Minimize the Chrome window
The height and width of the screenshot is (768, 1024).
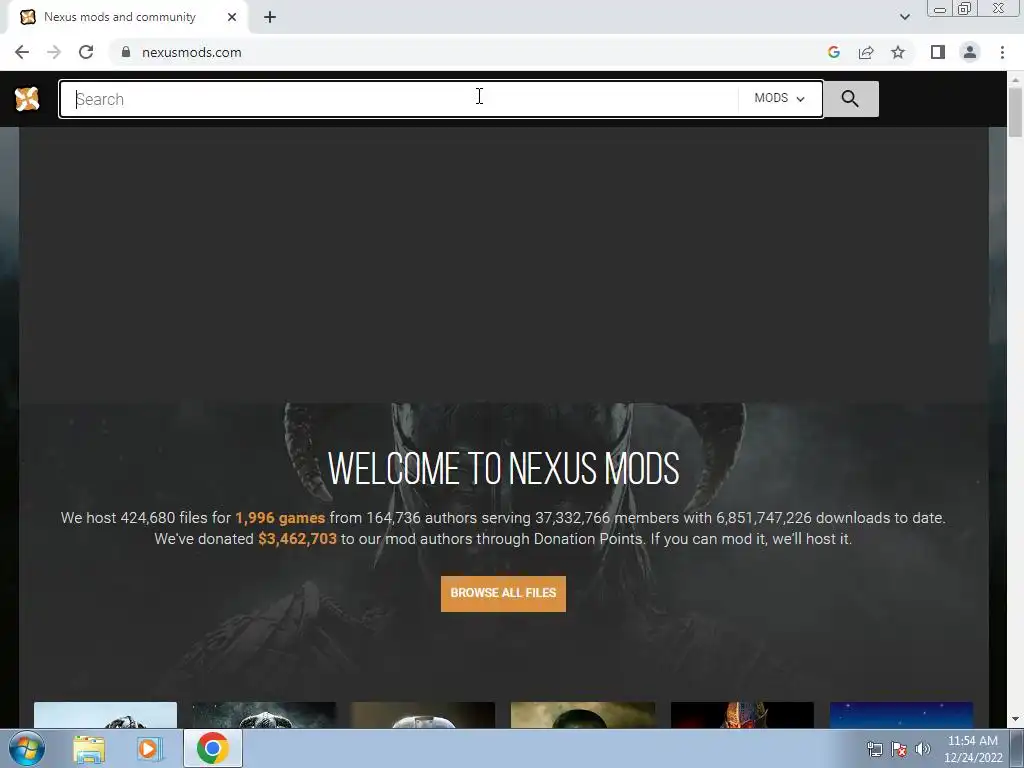click(x=940, y=8)
